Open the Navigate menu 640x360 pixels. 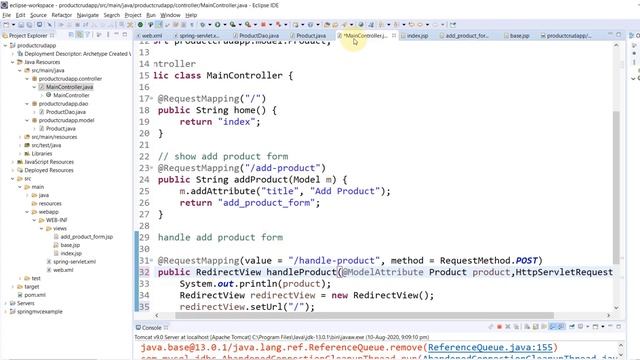[x=88, y=15]
